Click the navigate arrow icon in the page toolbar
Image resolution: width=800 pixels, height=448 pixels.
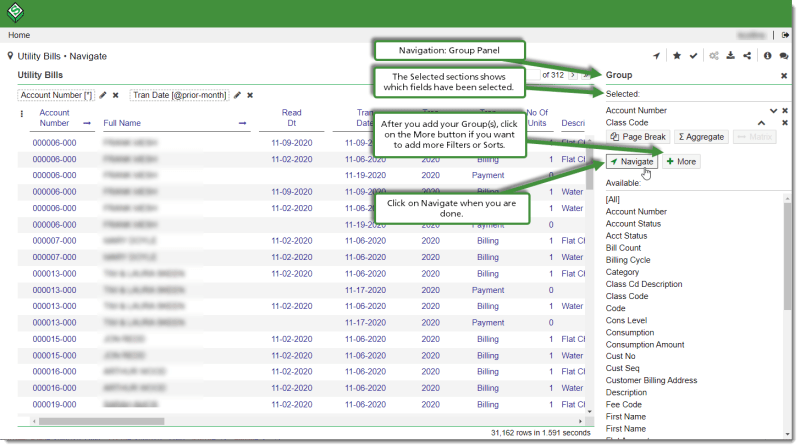click(657, 56)
